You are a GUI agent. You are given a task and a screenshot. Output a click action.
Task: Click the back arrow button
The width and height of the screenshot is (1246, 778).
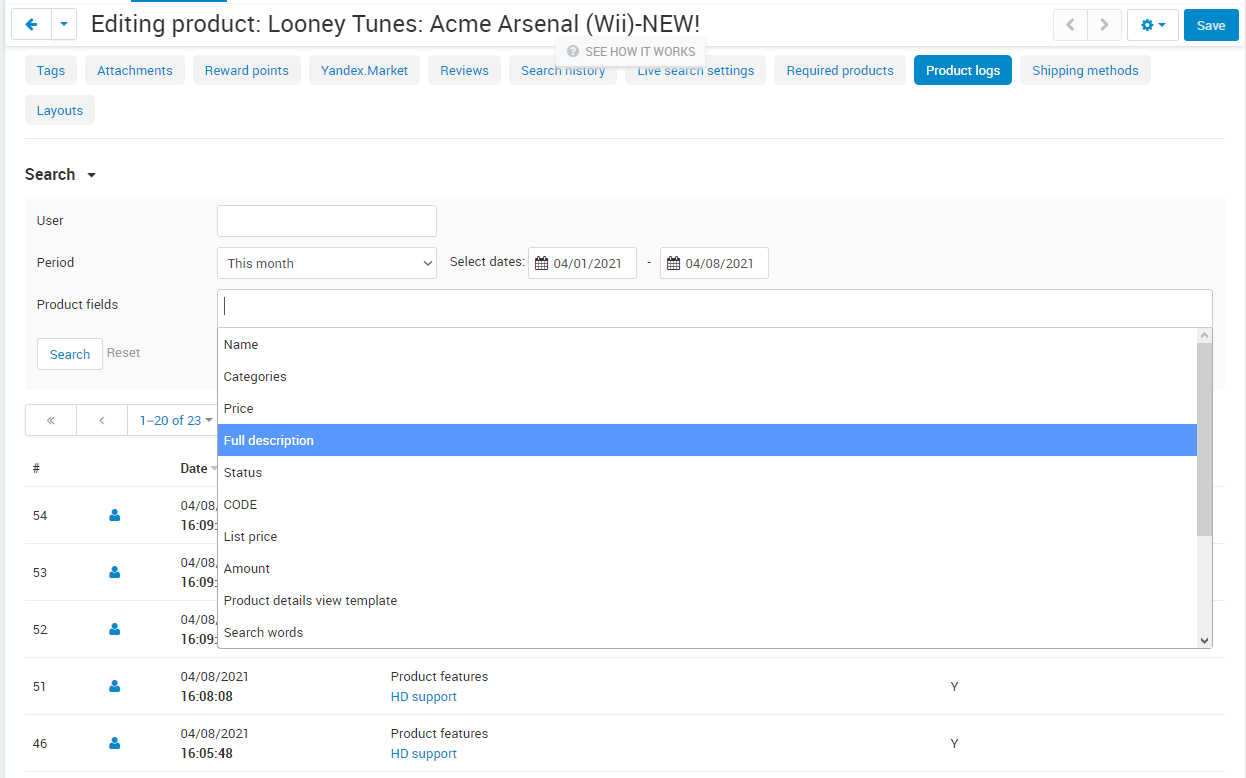pos(31,24)
